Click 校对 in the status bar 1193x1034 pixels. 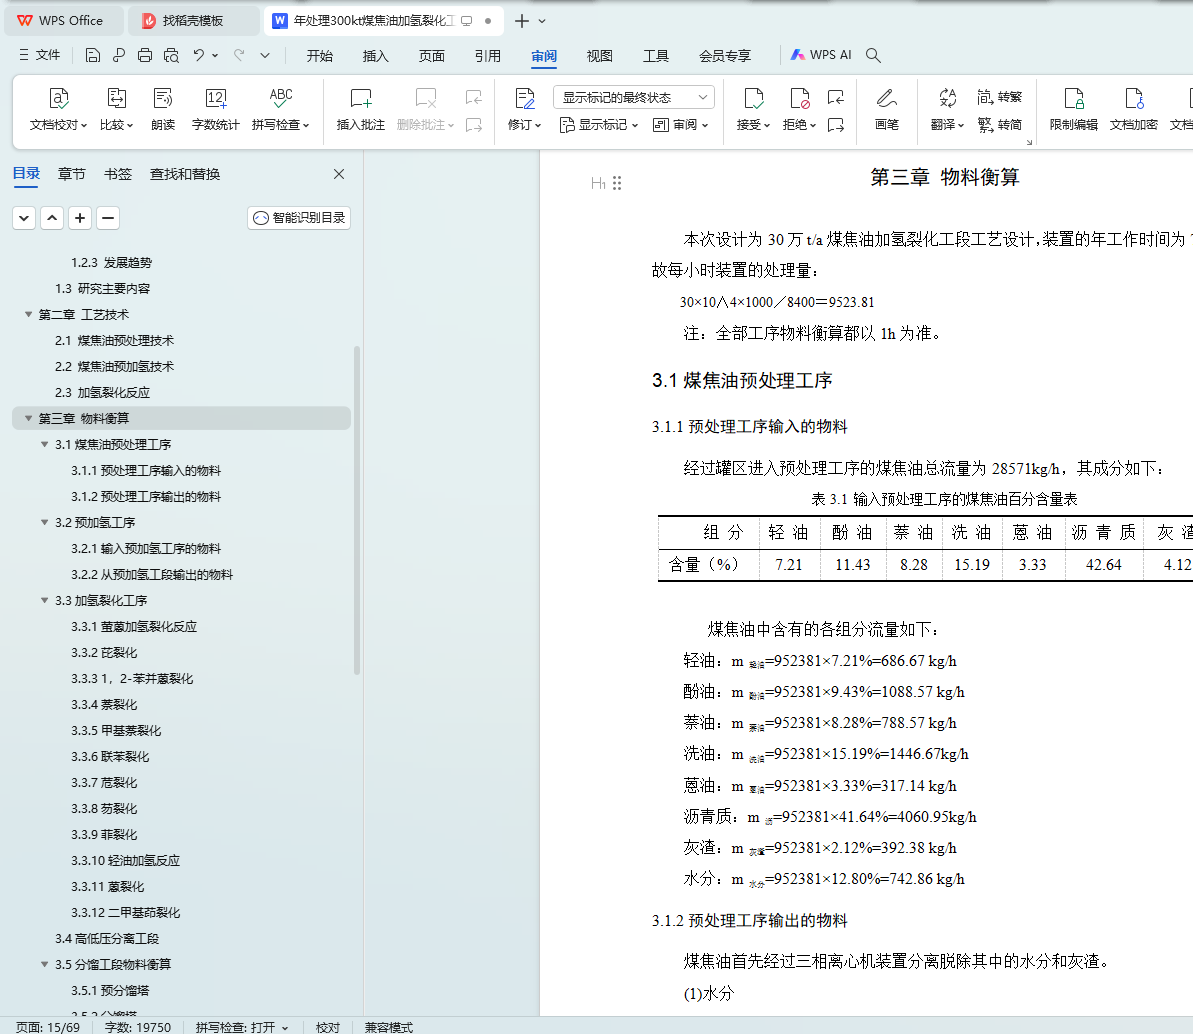pos(328,1027)
